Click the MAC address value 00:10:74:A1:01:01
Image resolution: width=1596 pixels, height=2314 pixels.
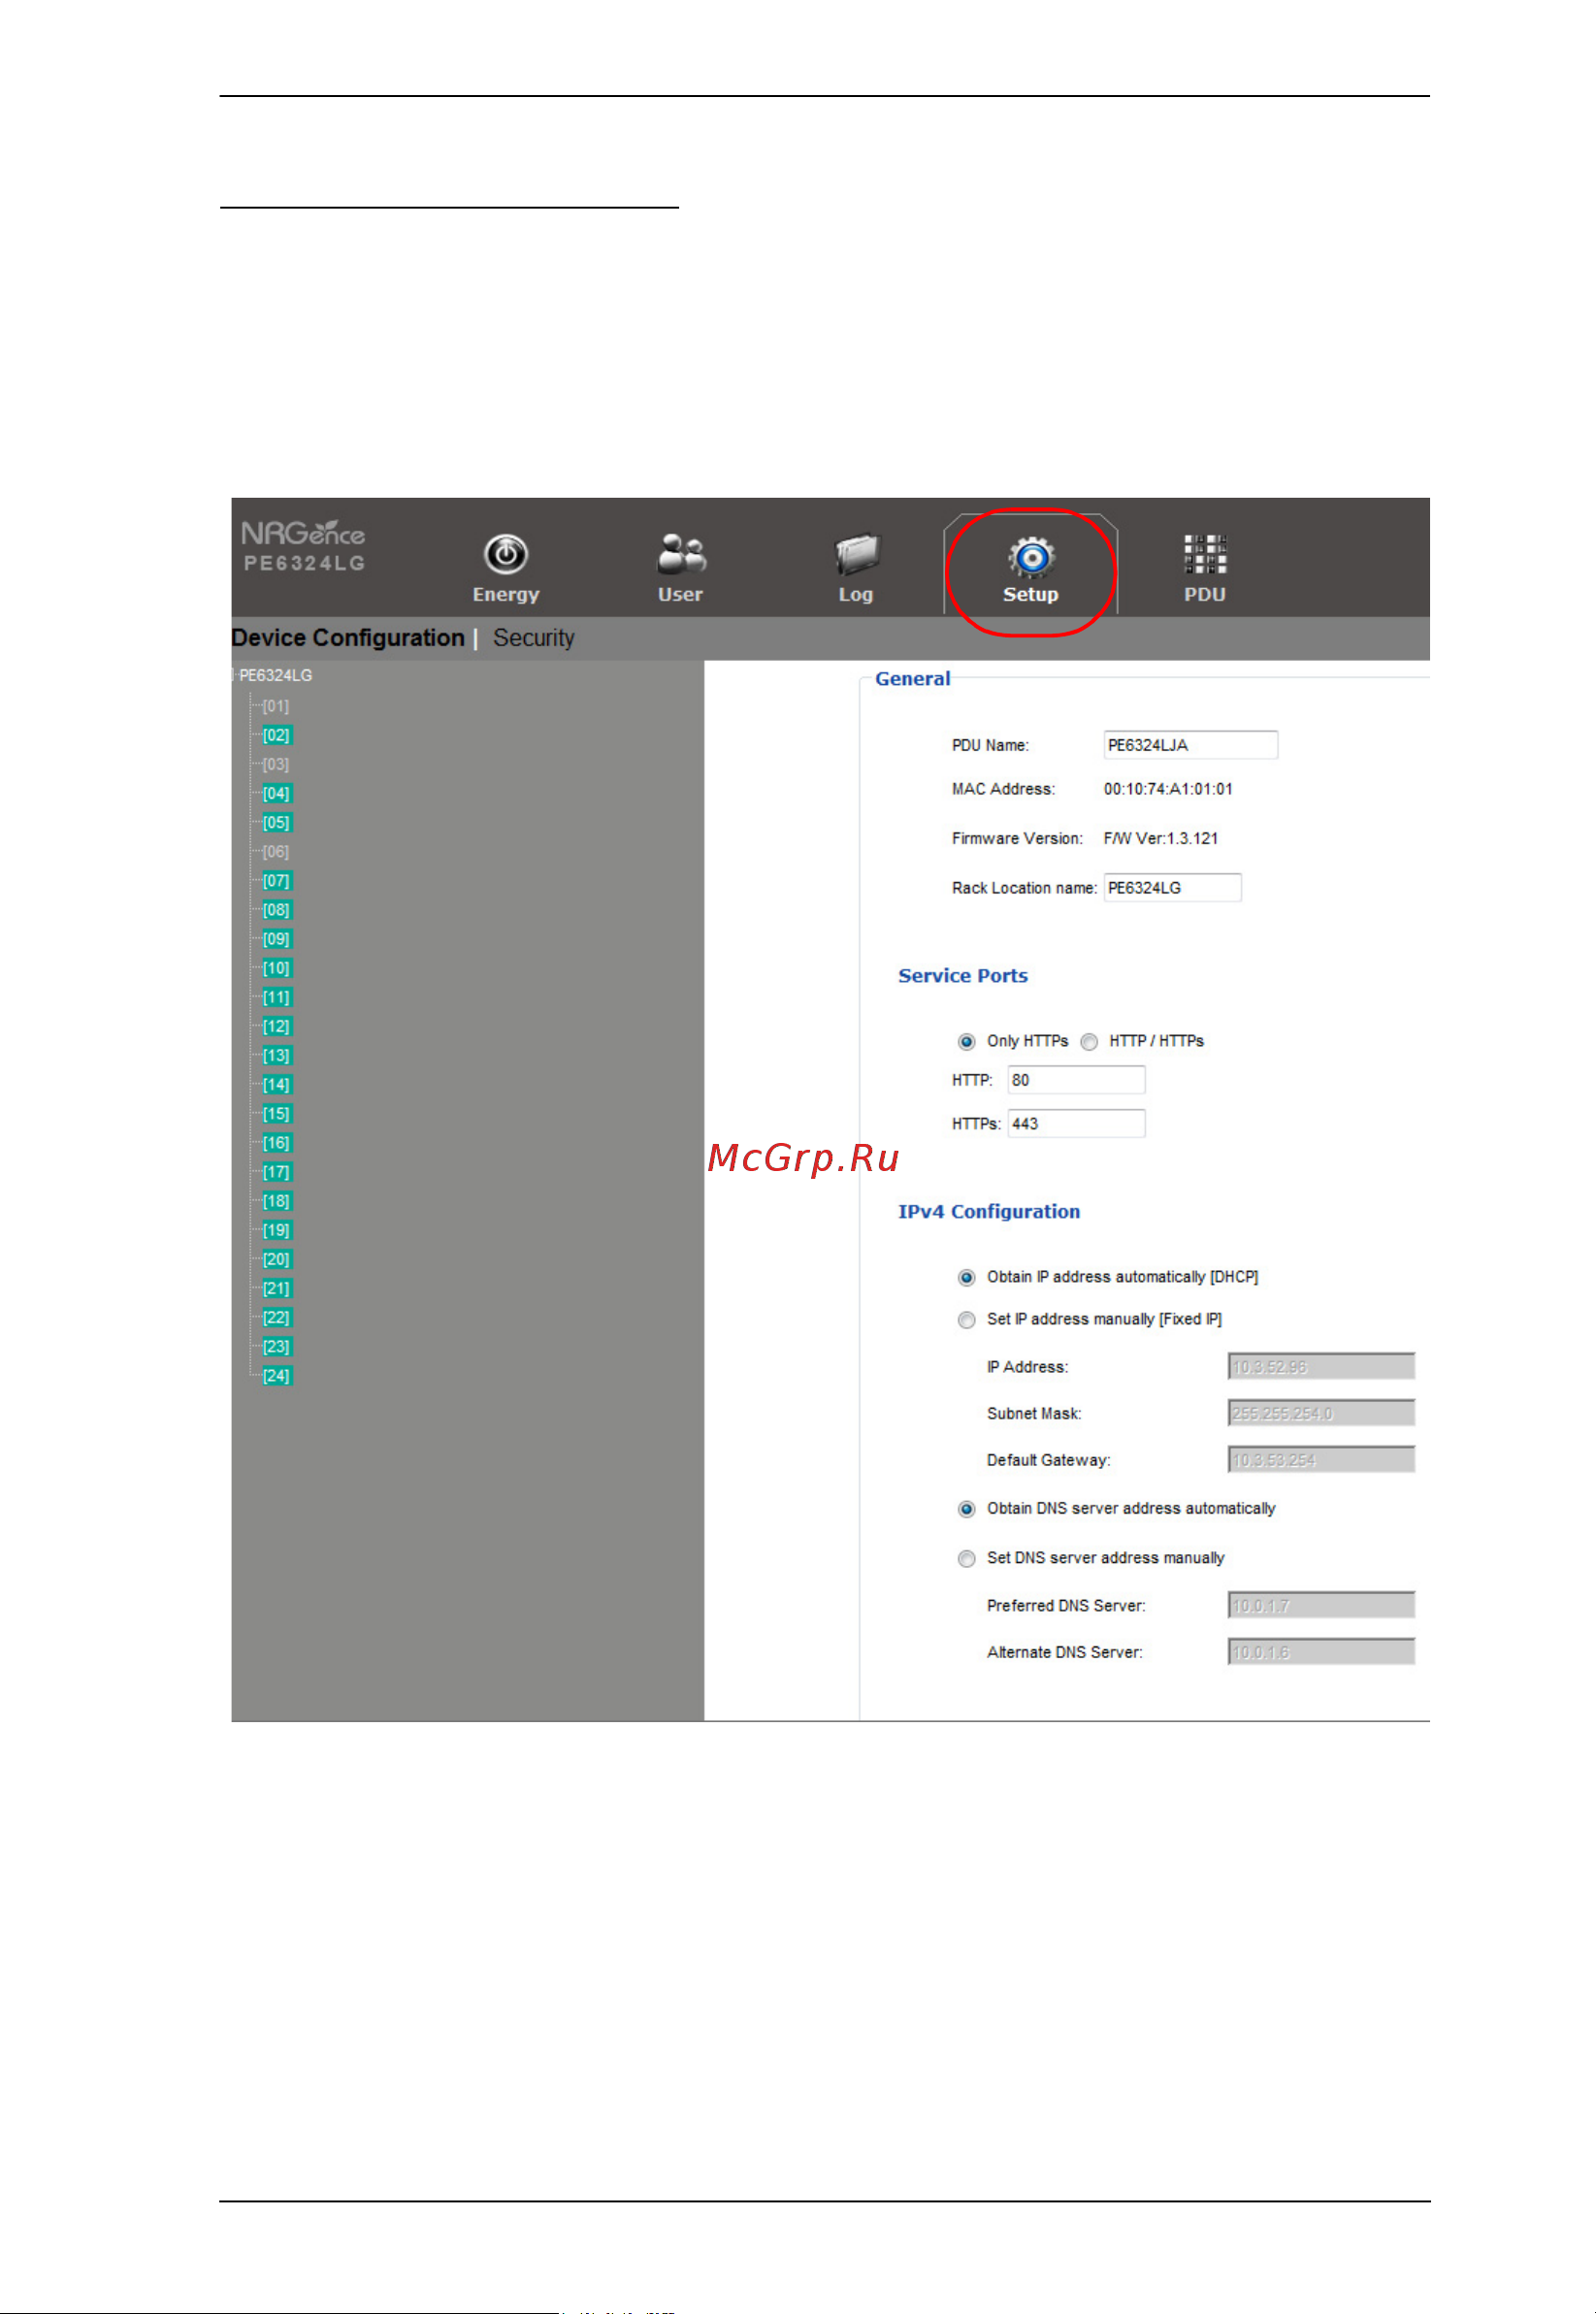click(x=1168, y=789)
